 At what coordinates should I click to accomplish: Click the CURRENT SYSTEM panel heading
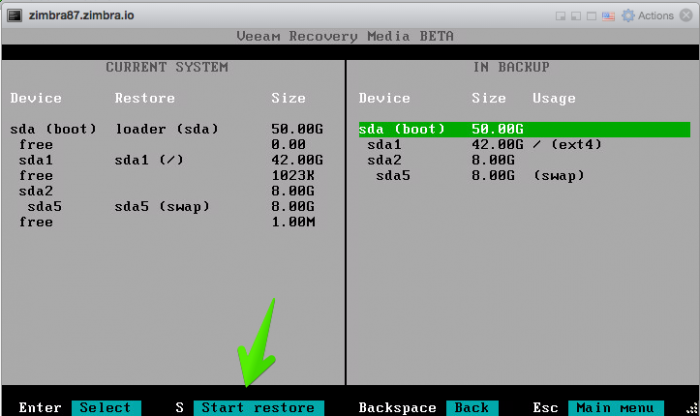coord(167,67)
